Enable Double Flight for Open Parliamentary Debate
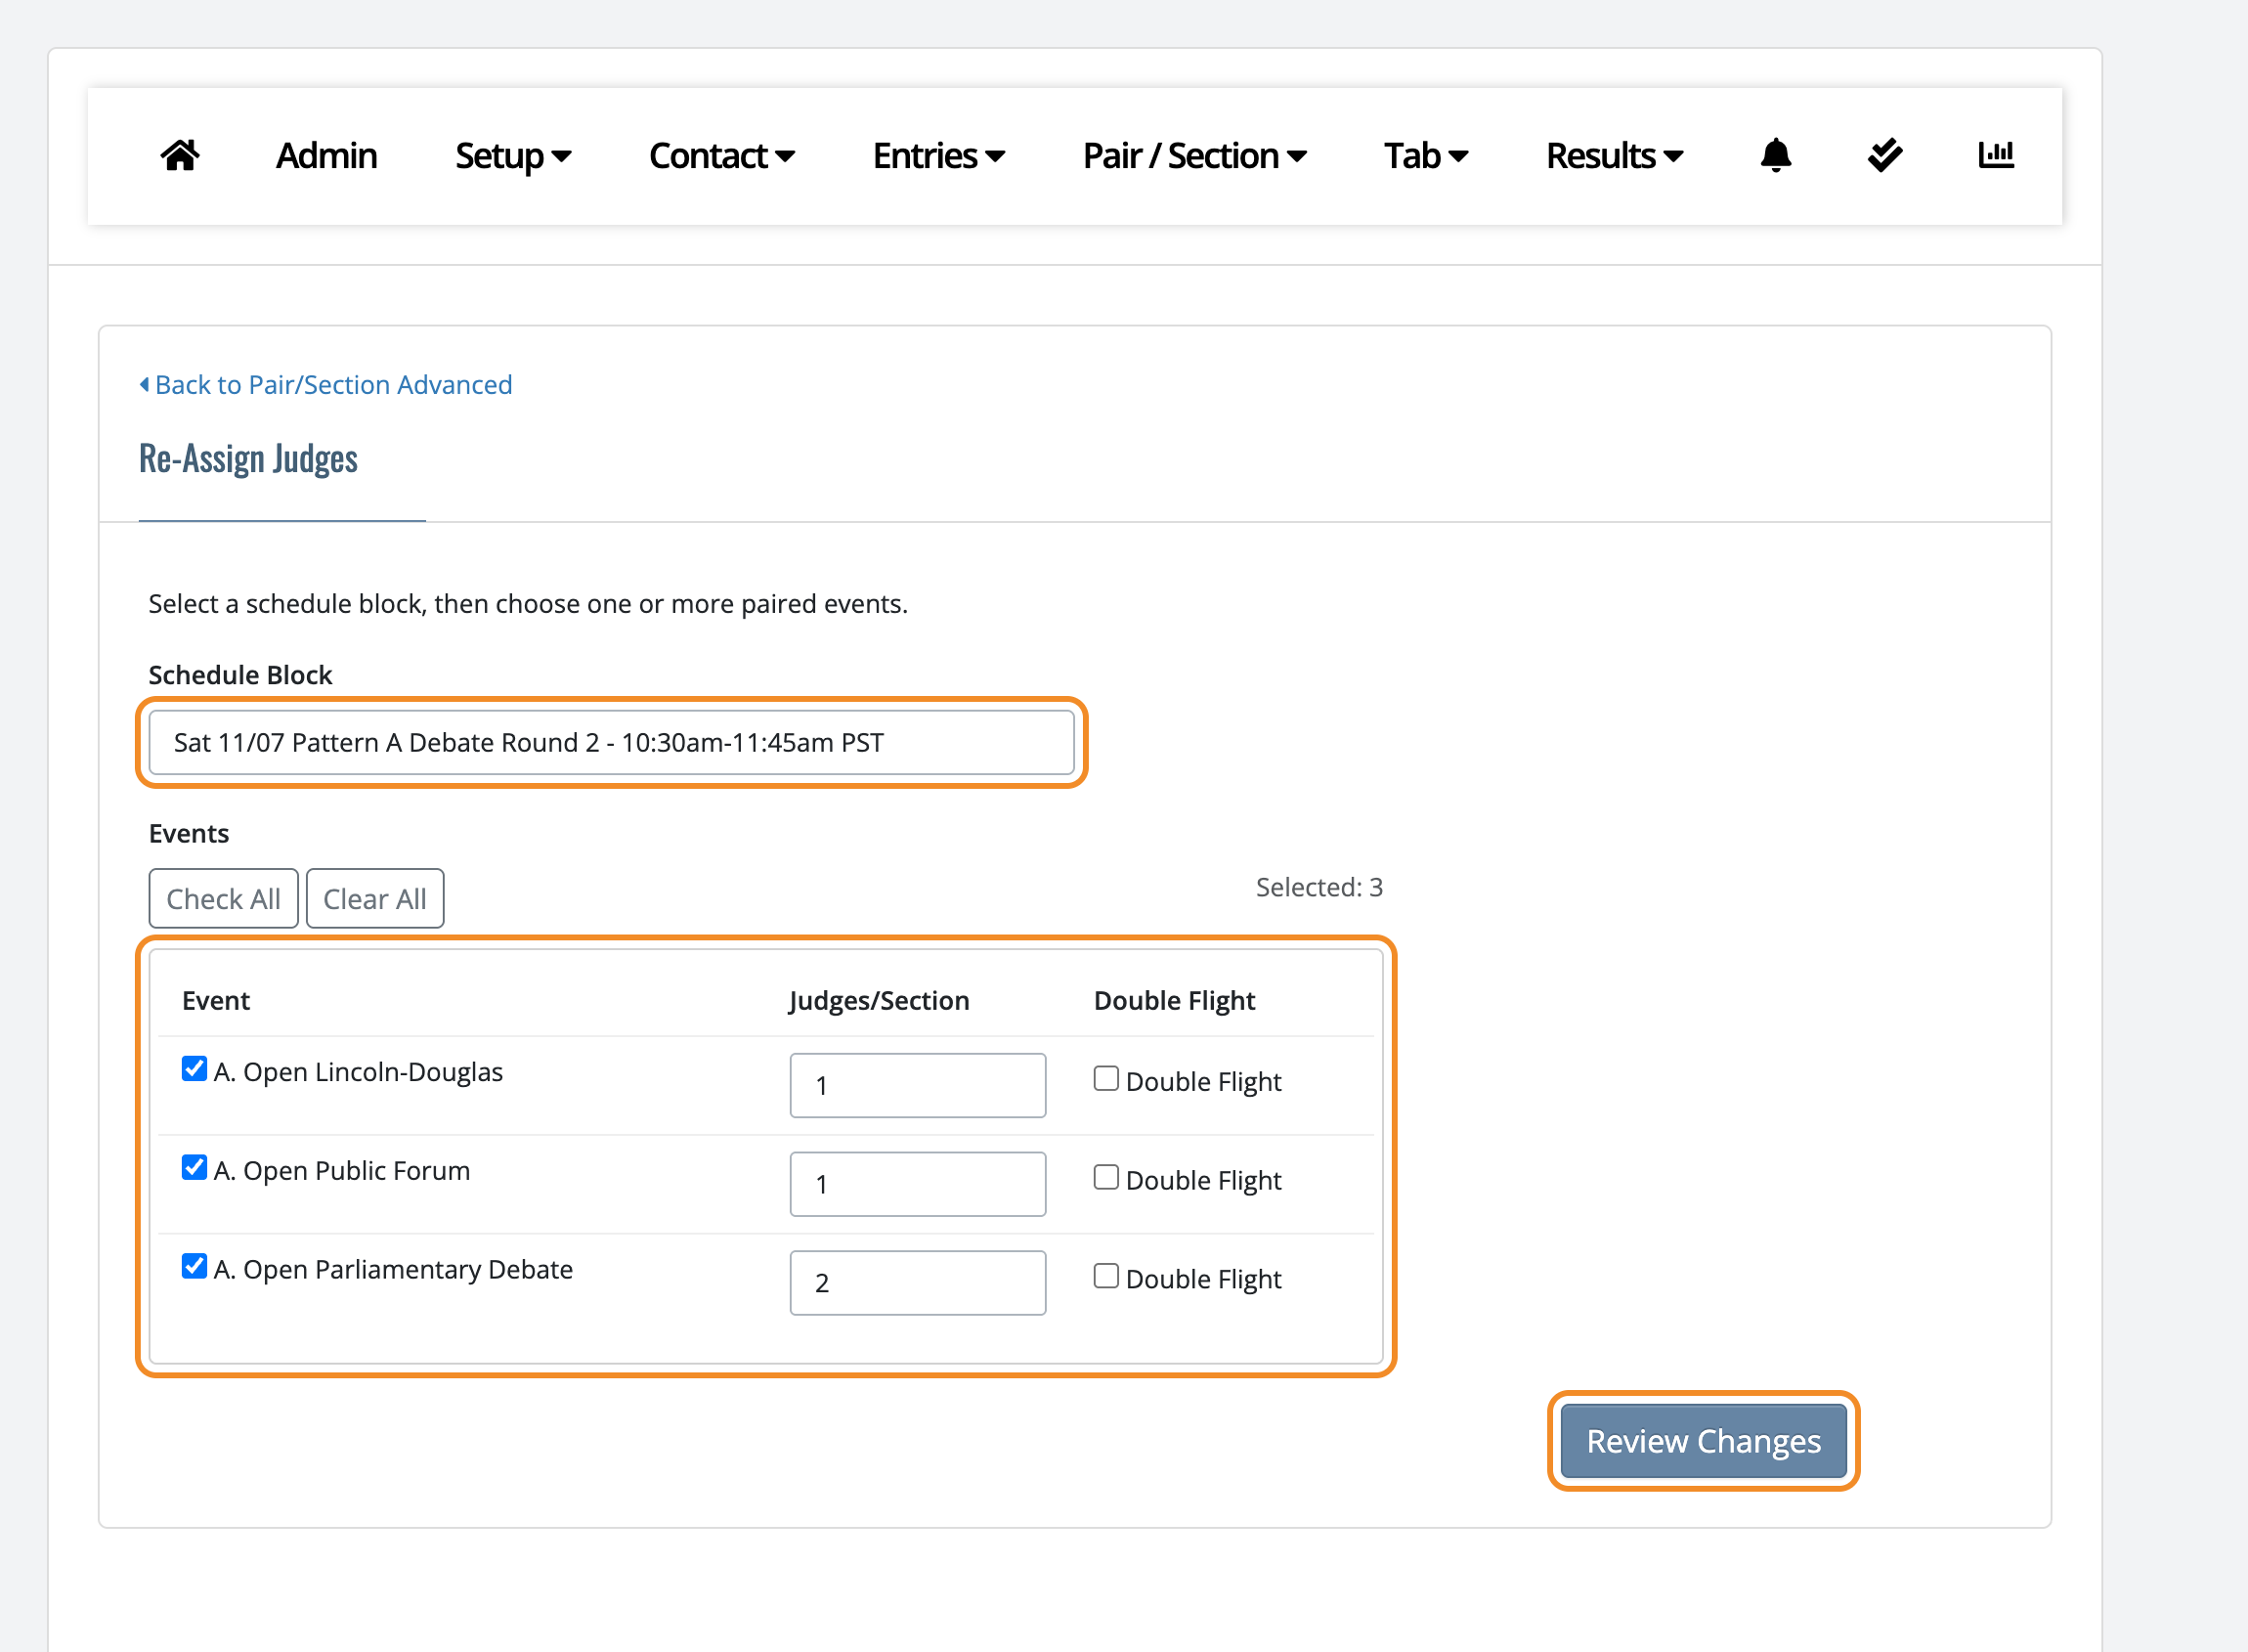The width and height of the screenshot is (2248, 1652). click(1105, 1276)
